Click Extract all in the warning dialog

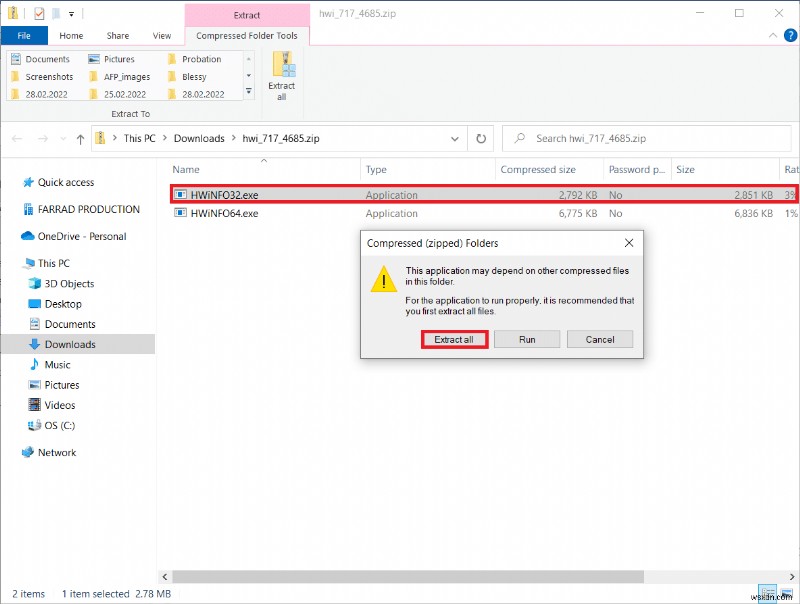point(453,339)
